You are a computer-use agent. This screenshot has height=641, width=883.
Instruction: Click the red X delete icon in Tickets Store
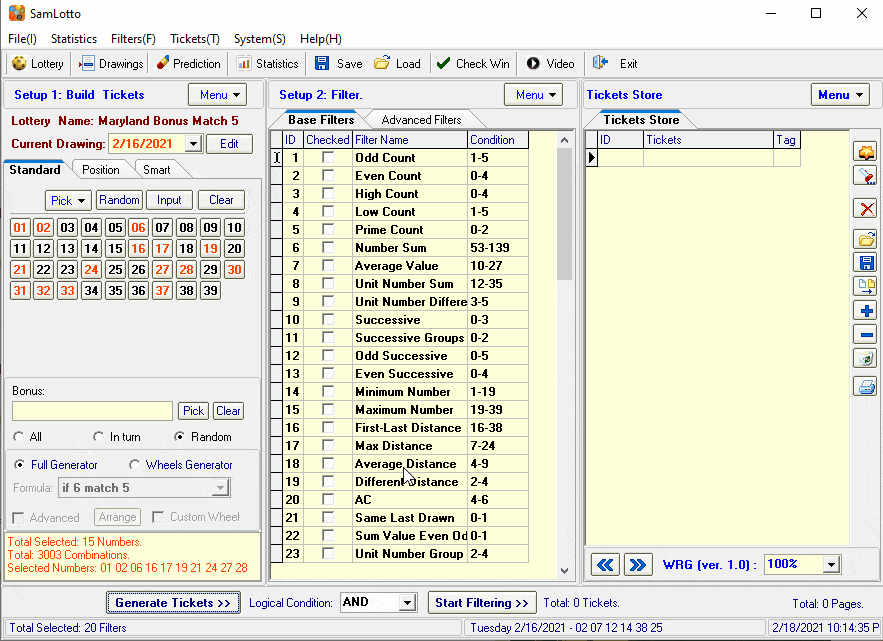click(x=866, y=209)
